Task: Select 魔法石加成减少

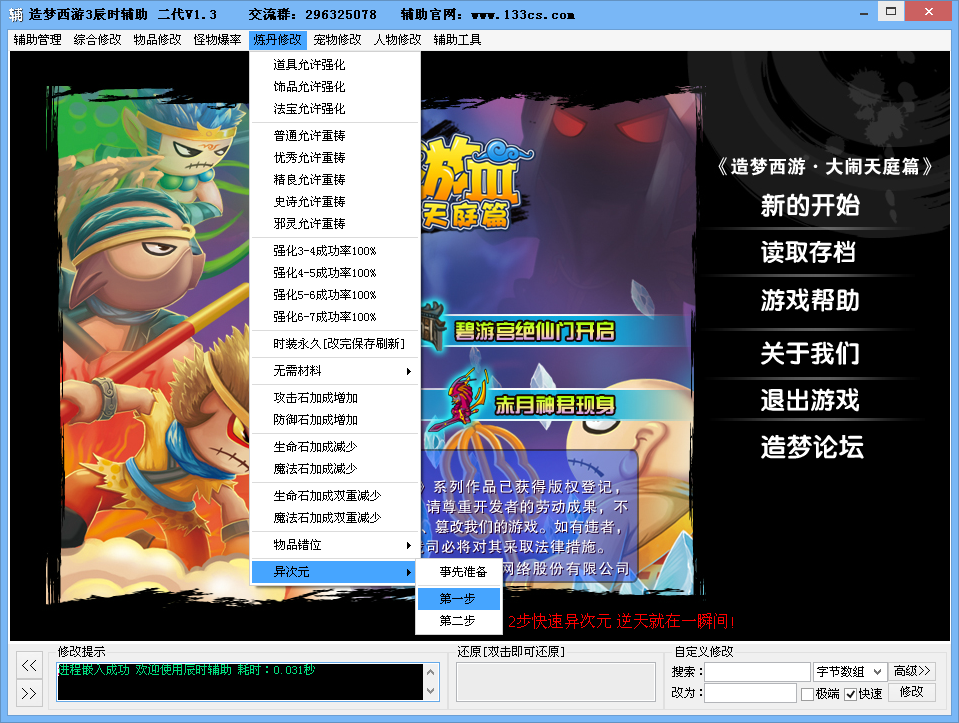Action: tap(335, 469)
